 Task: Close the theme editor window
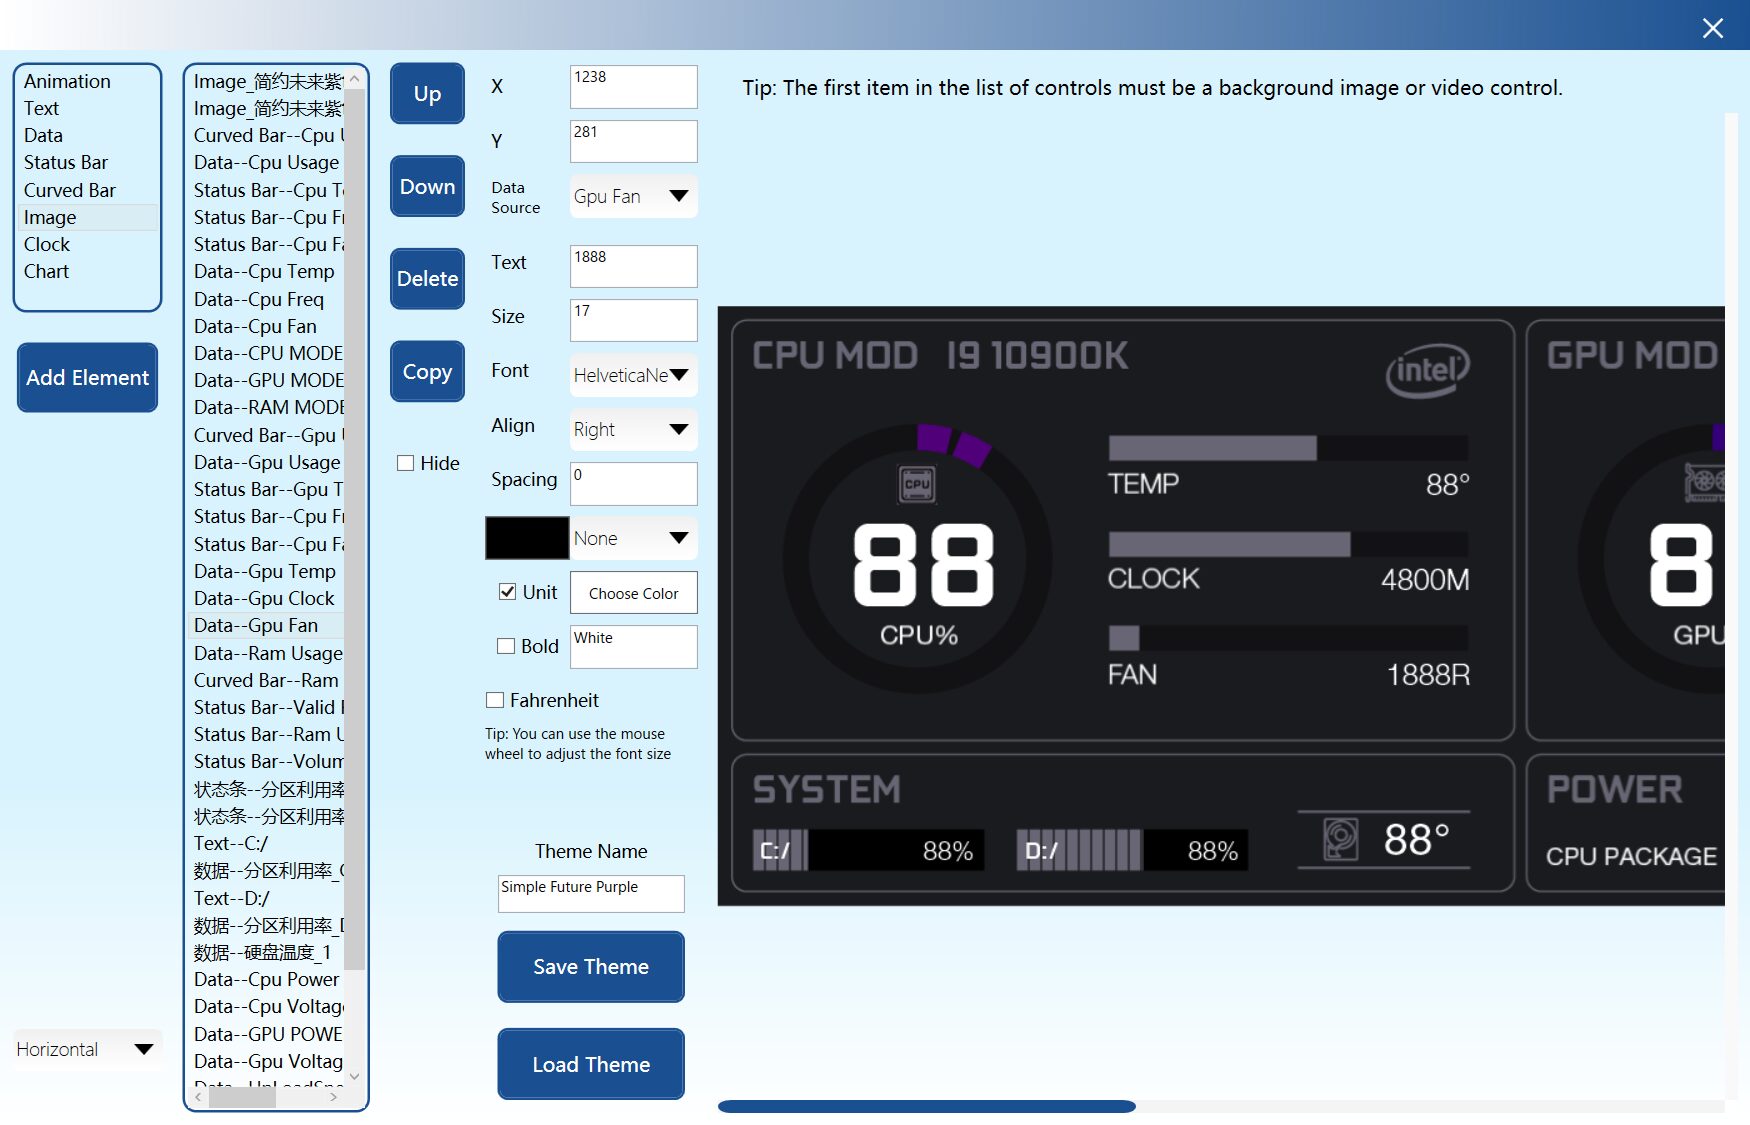(x=1712, y=28)
